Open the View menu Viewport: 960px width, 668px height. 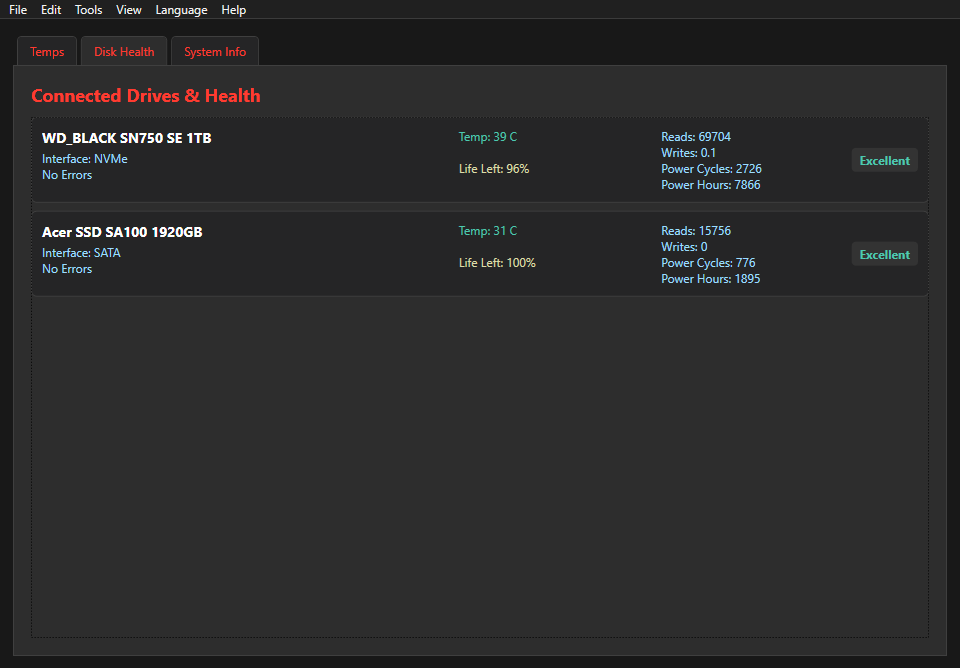tap(129, 10)
